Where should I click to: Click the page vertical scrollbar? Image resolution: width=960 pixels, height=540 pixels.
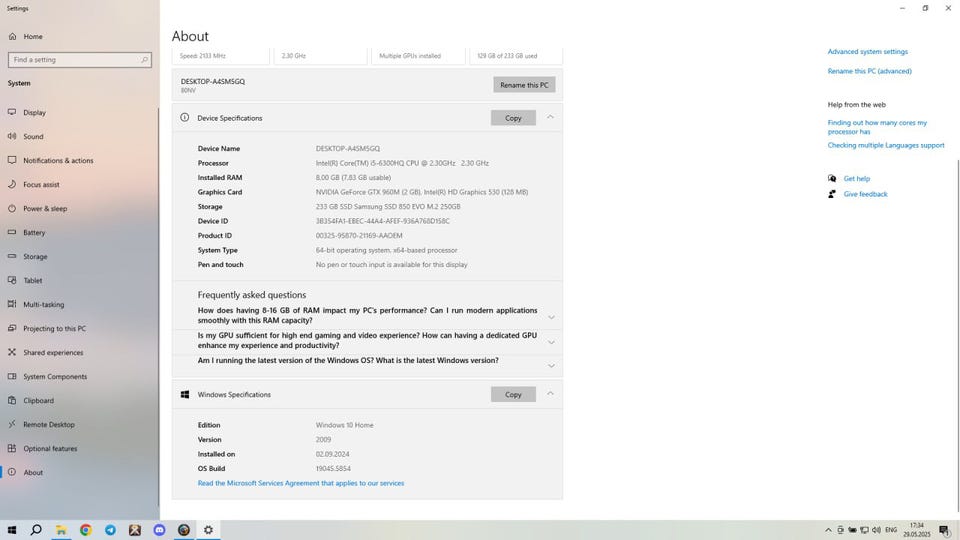point(958,336)
